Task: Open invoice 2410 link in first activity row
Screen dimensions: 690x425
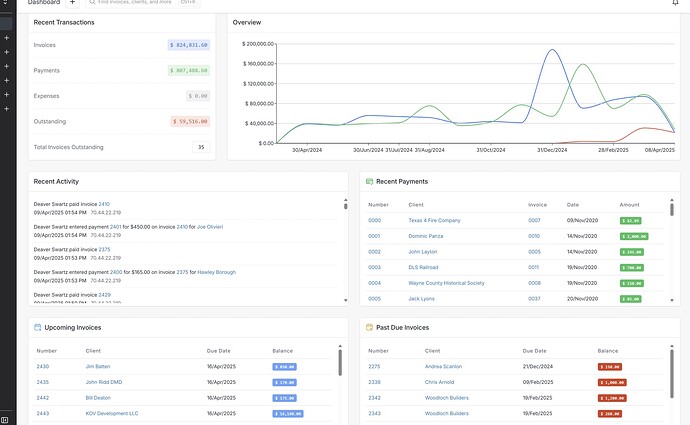Action: (x=104, y=204)
